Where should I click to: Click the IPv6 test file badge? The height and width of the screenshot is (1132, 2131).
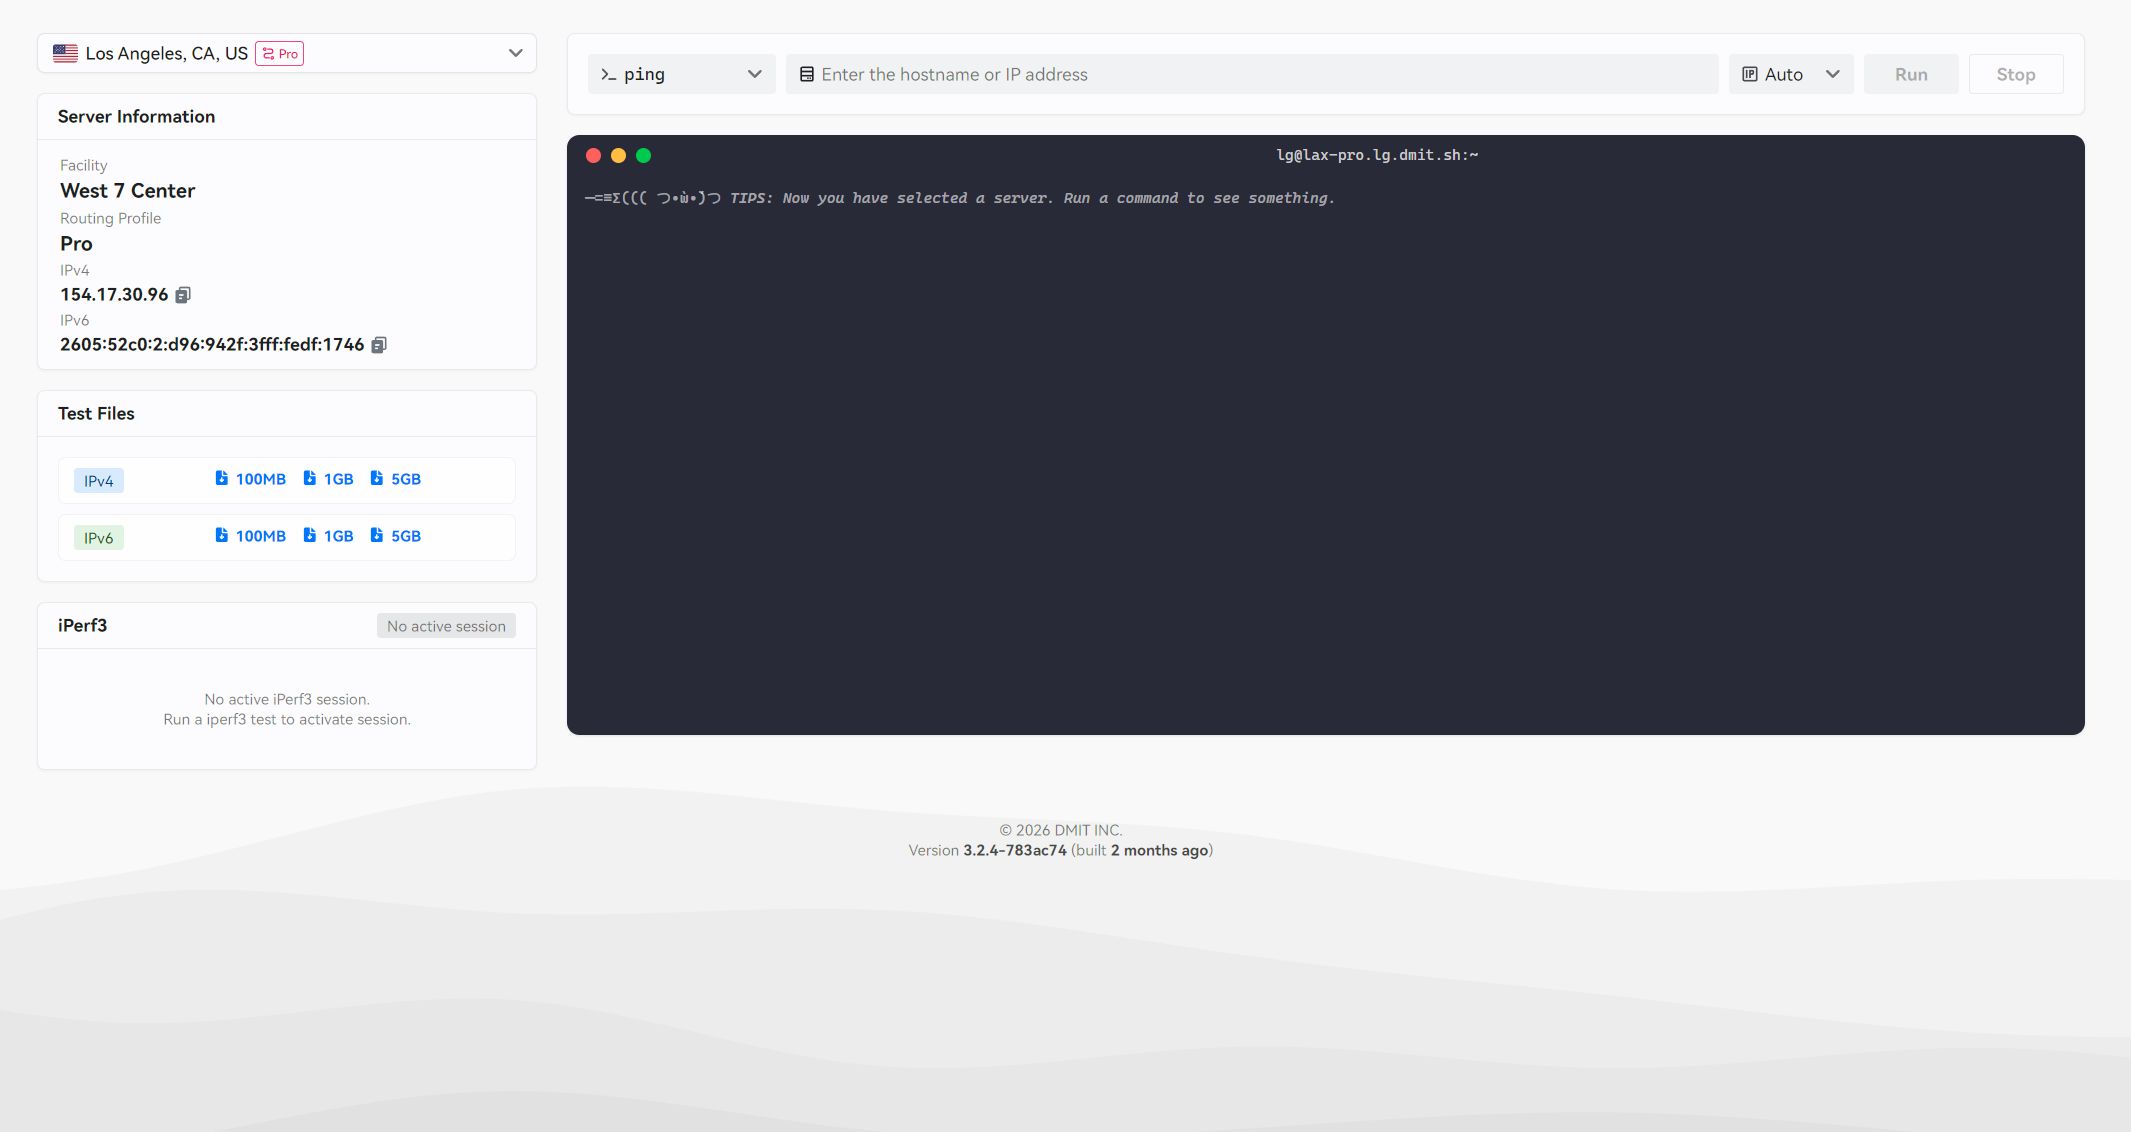pyautogui.click(x=98, y=538)
